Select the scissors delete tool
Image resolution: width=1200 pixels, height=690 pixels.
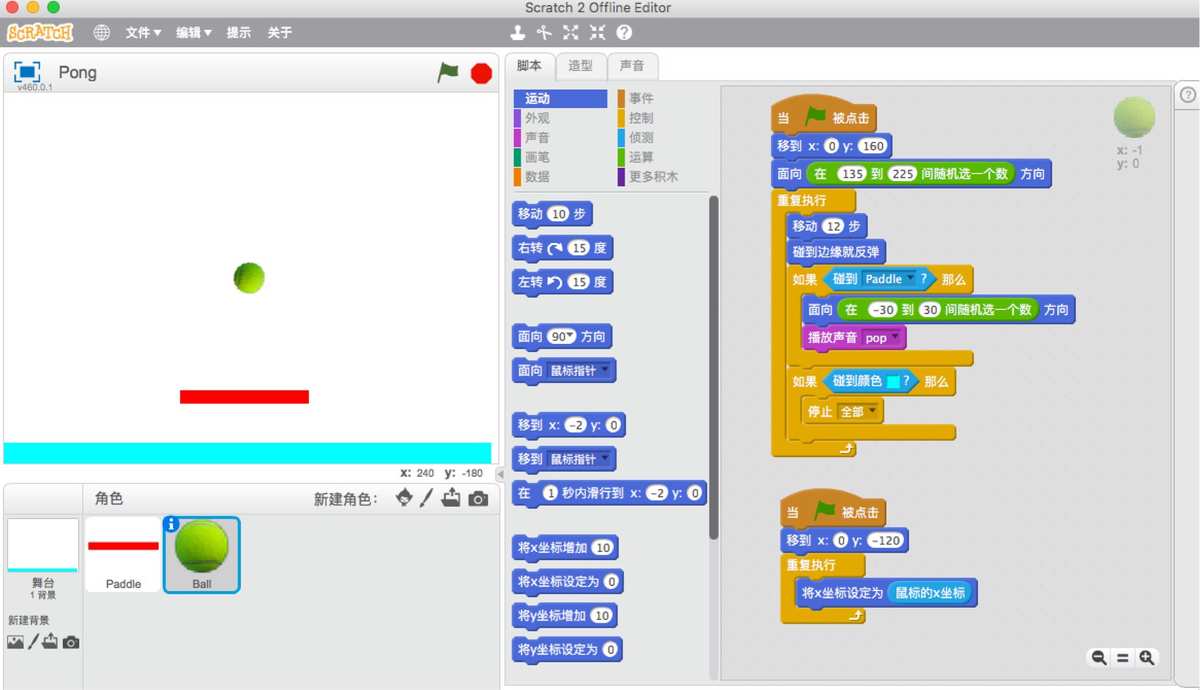[544, 33]
